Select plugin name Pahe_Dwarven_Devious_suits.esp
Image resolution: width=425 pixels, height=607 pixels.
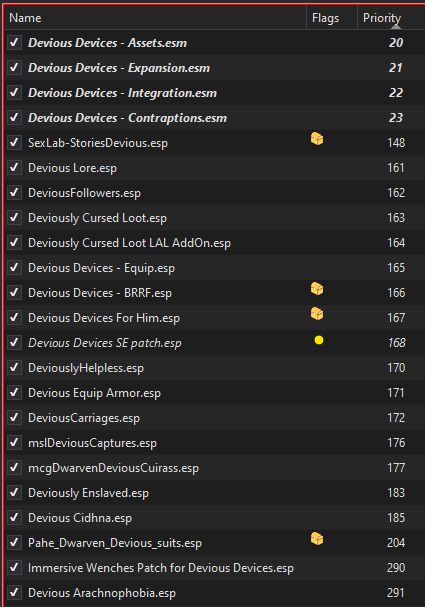pos(115,543)
